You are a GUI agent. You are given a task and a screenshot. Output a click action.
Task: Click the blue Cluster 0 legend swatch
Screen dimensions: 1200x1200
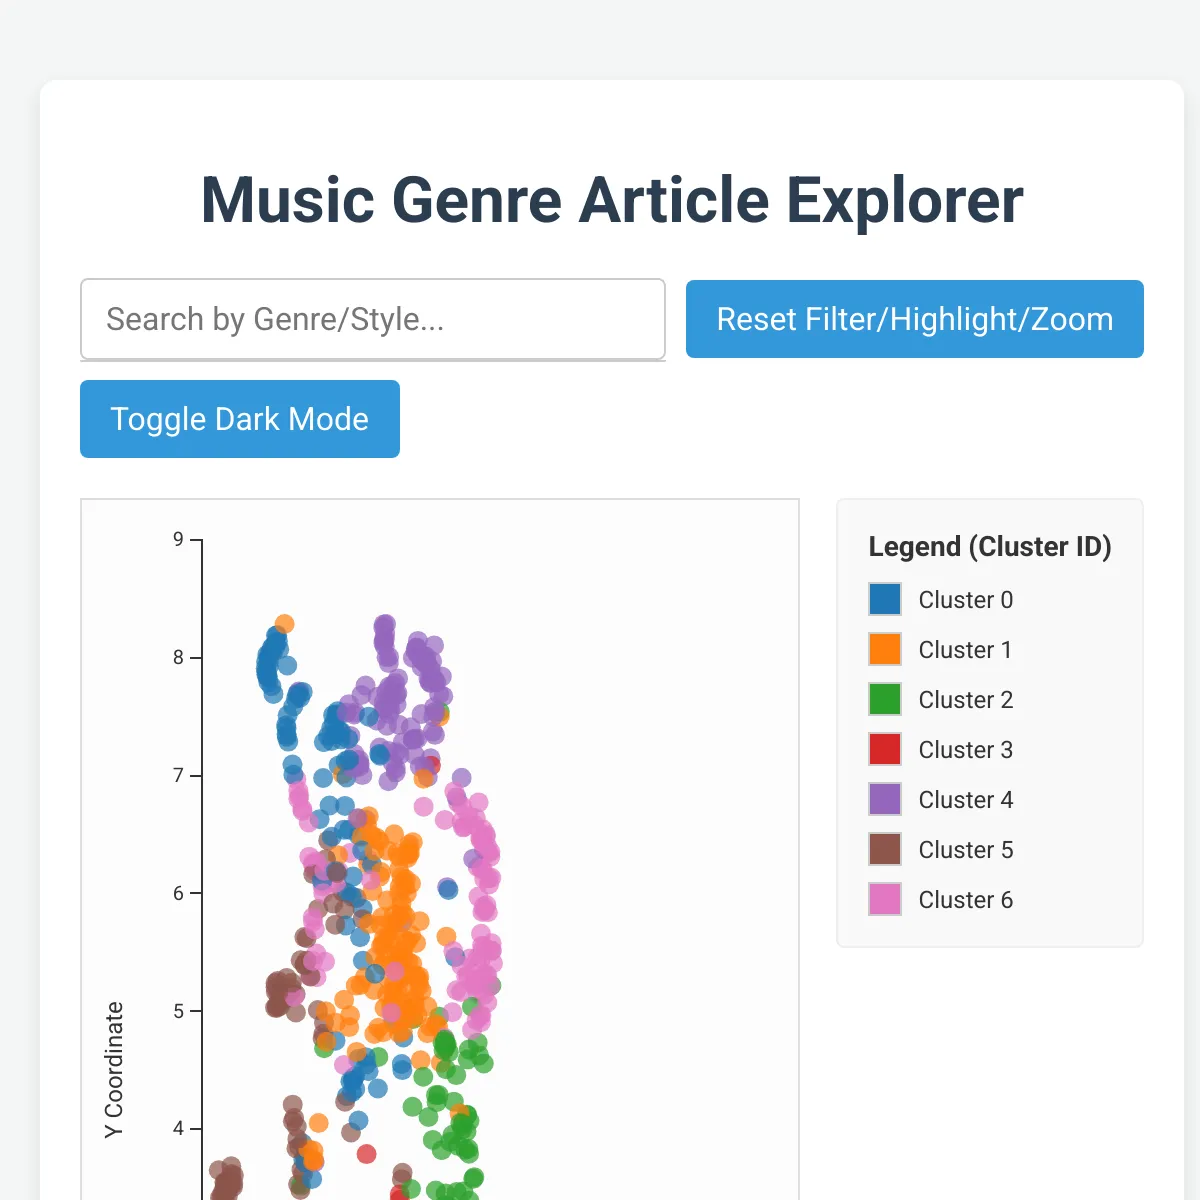click(884, 599)
